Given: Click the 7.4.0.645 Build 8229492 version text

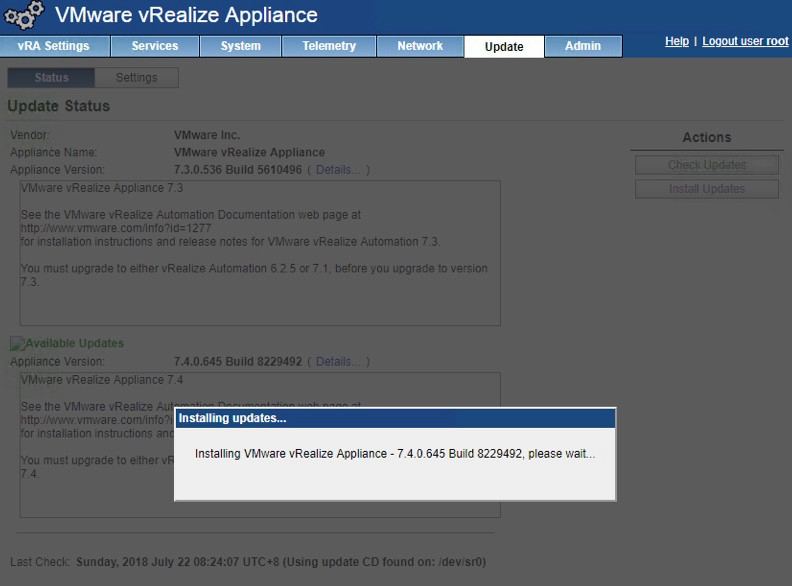Looking at the screenshot, I should (238, 362).
